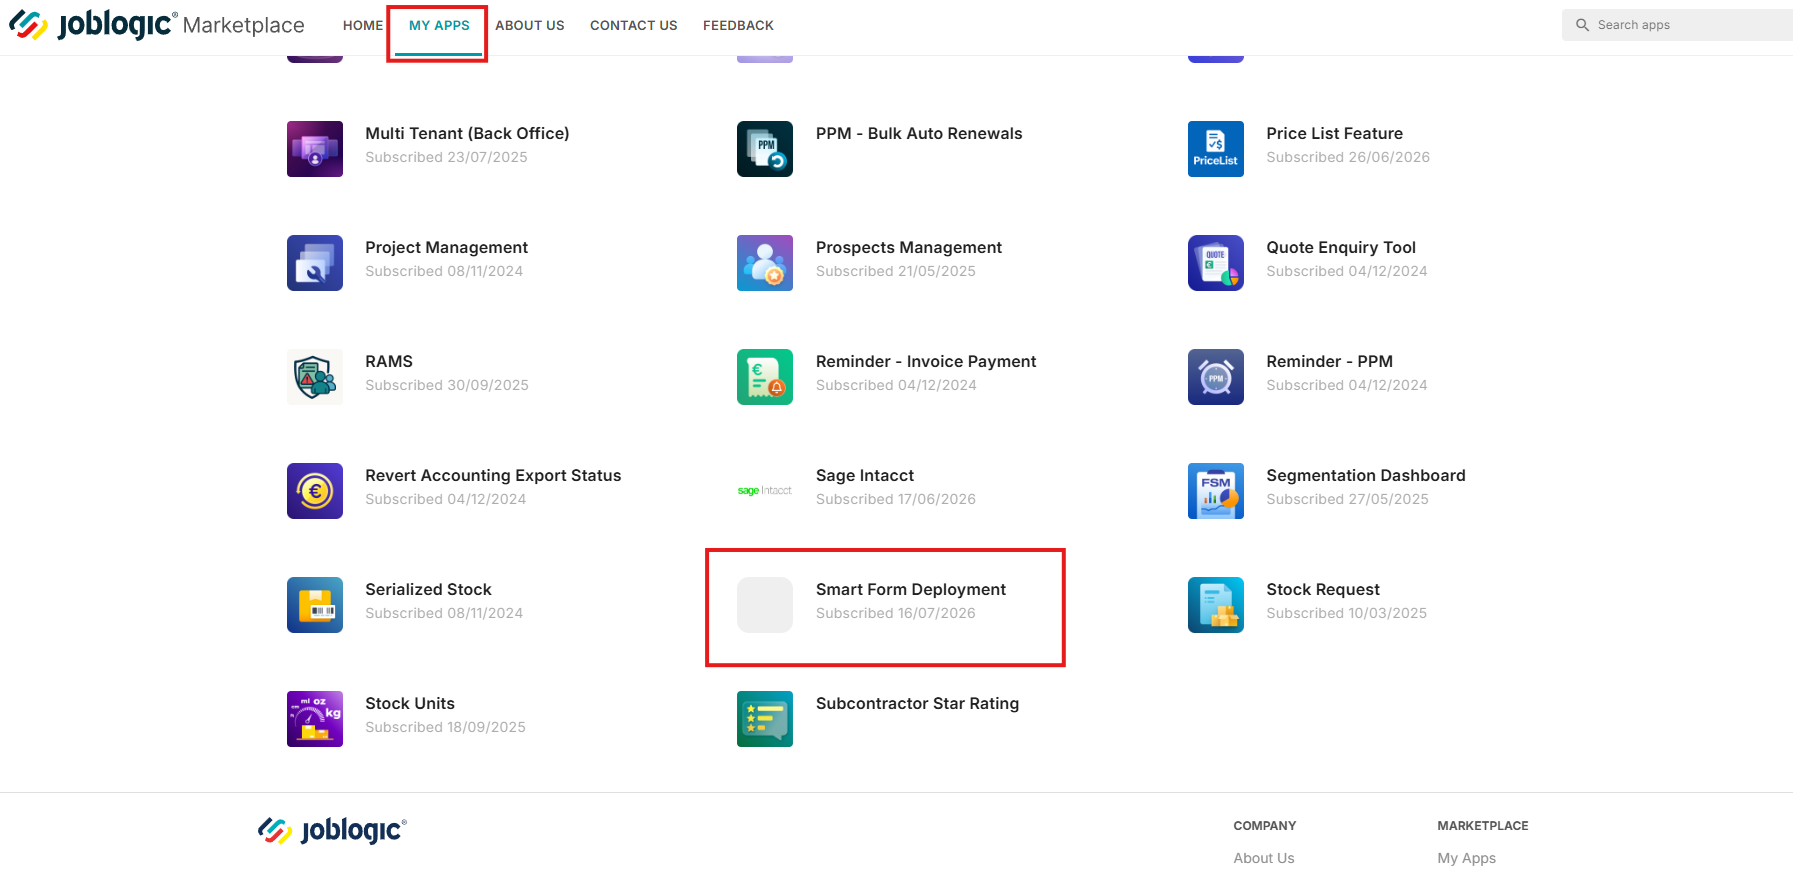Open Project Management title link
The height and width of the screenshot is (879, 1793).
point(446,247)
